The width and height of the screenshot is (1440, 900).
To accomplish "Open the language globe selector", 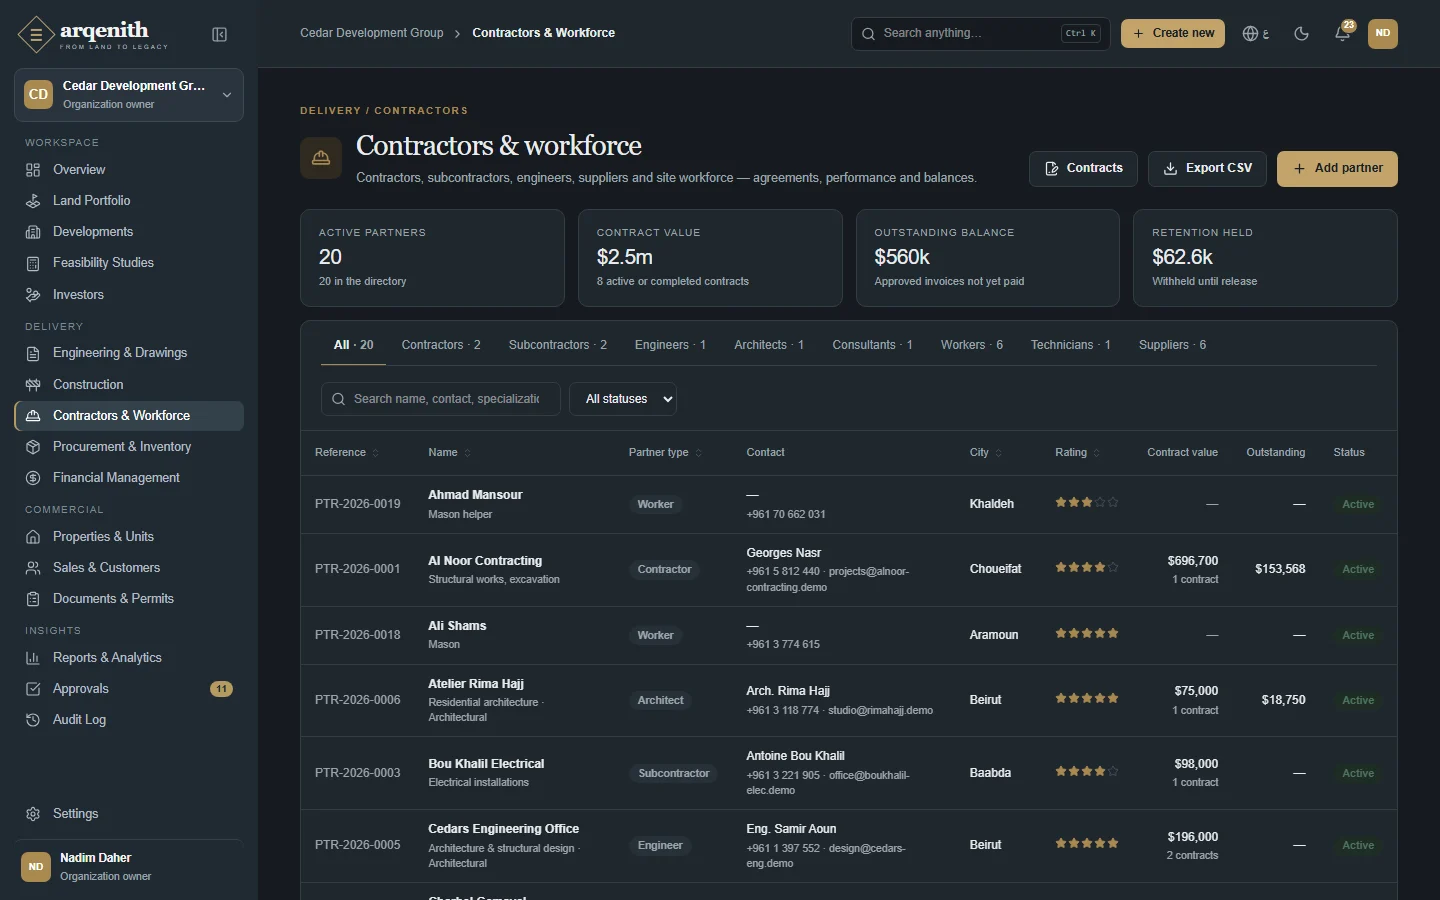I will tap(1255, 33).
